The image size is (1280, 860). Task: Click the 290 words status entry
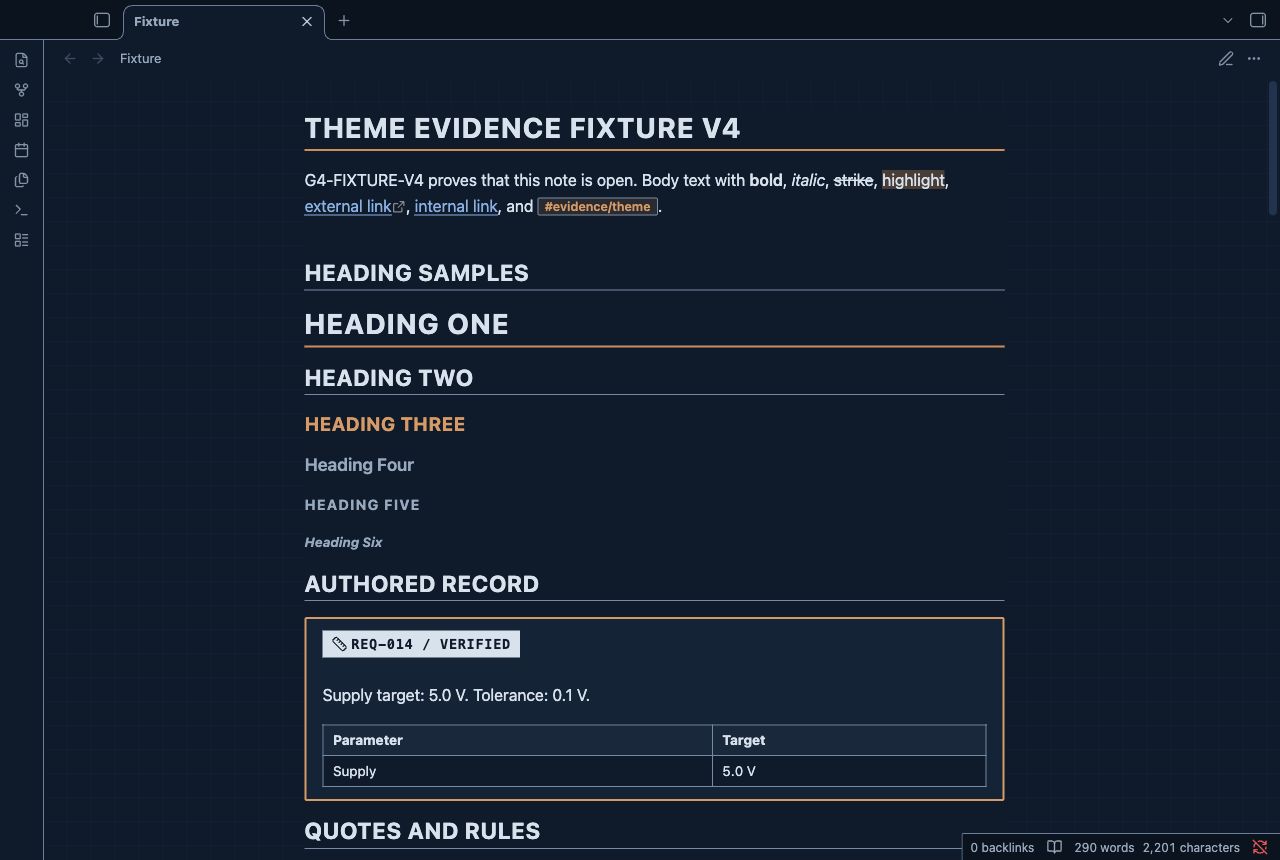1104,847
